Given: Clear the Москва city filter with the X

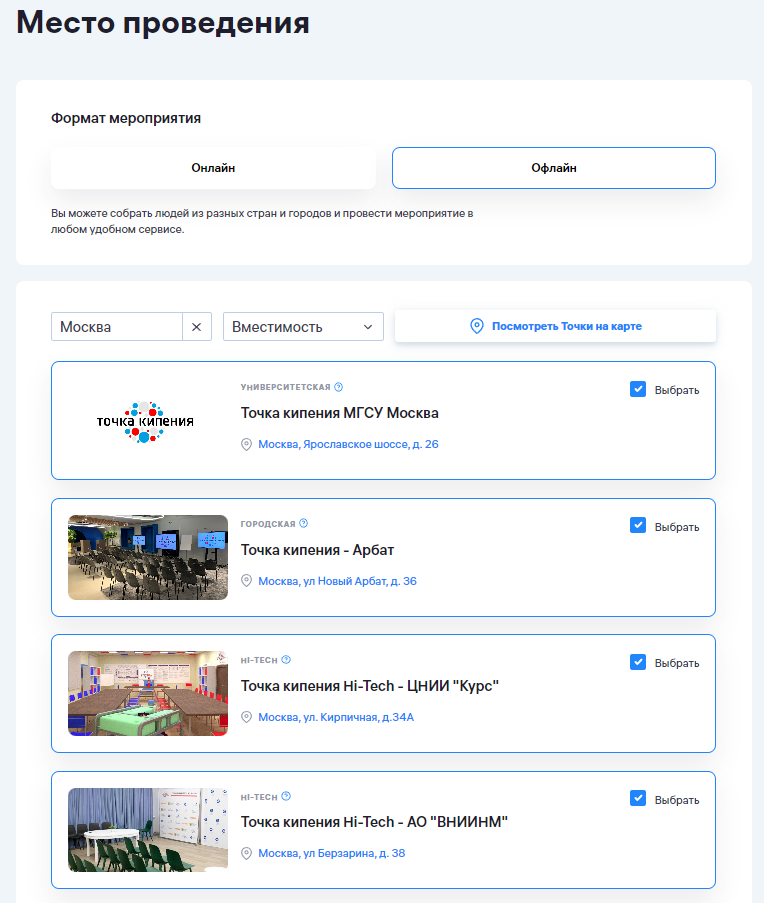Looking at the screenshot, I should [x=196, y=327].
